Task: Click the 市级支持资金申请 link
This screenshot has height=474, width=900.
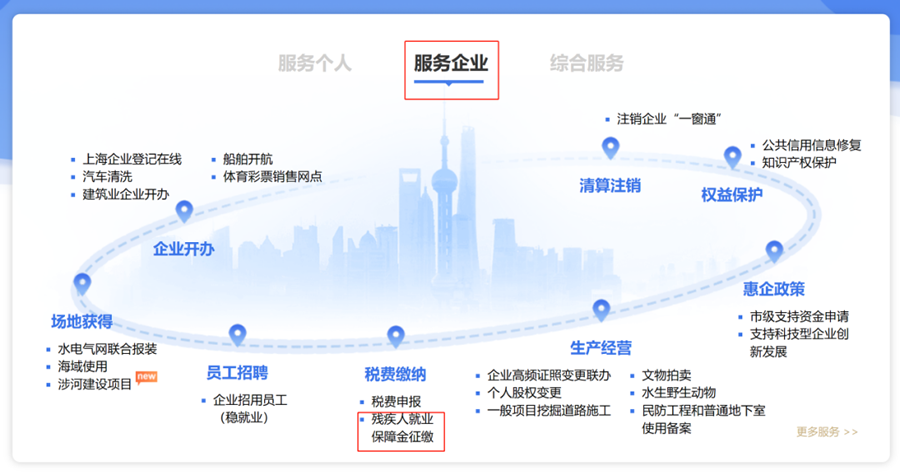Action: pyautogui.click(x=799, y=316)
